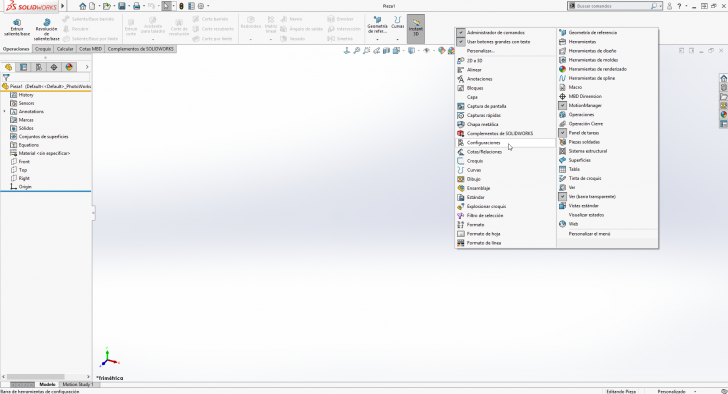Switch to the Motion Study 1 tab
This screenshot has width=728, height=394.
(78, 384)
